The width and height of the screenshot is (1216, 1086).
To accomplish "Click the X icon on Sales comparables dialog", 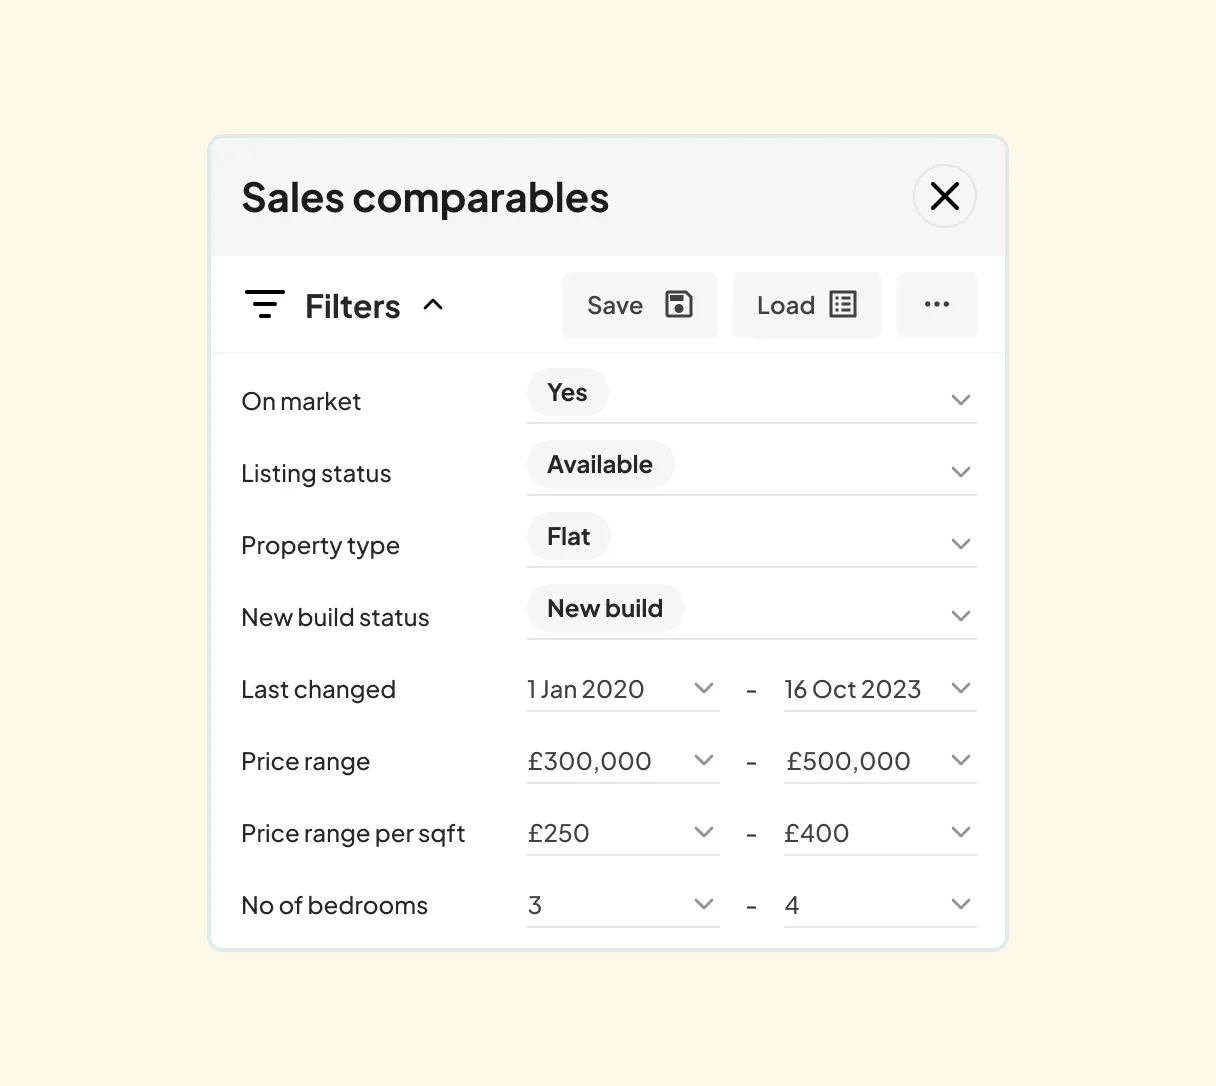I will pos(944,196).
